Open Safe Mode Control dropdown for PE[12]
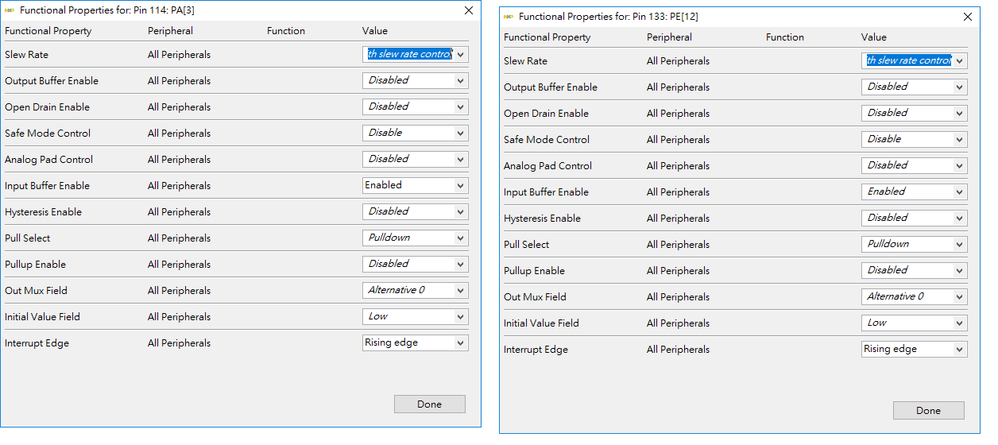Image resolution: width=998 pixels, height=445 pixels. pyautogui.click(x=960, y=140)
